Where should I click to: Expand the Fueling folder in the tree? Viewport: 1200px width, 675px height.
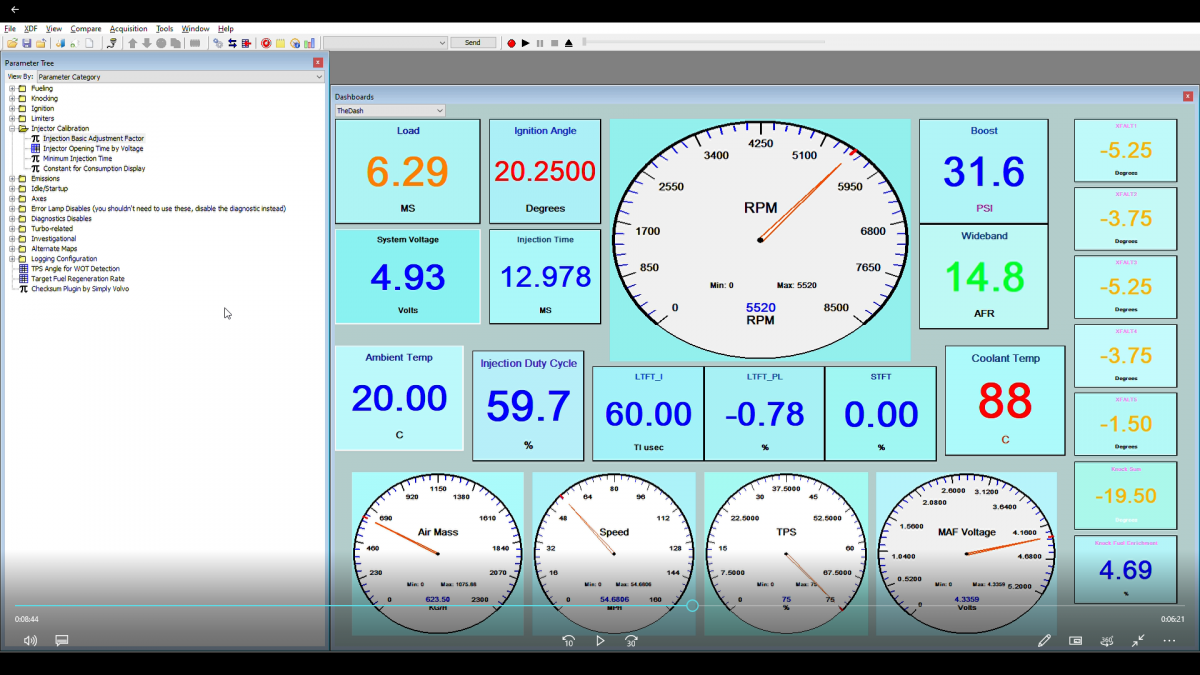pyautogui.click(x=12, y=89)
